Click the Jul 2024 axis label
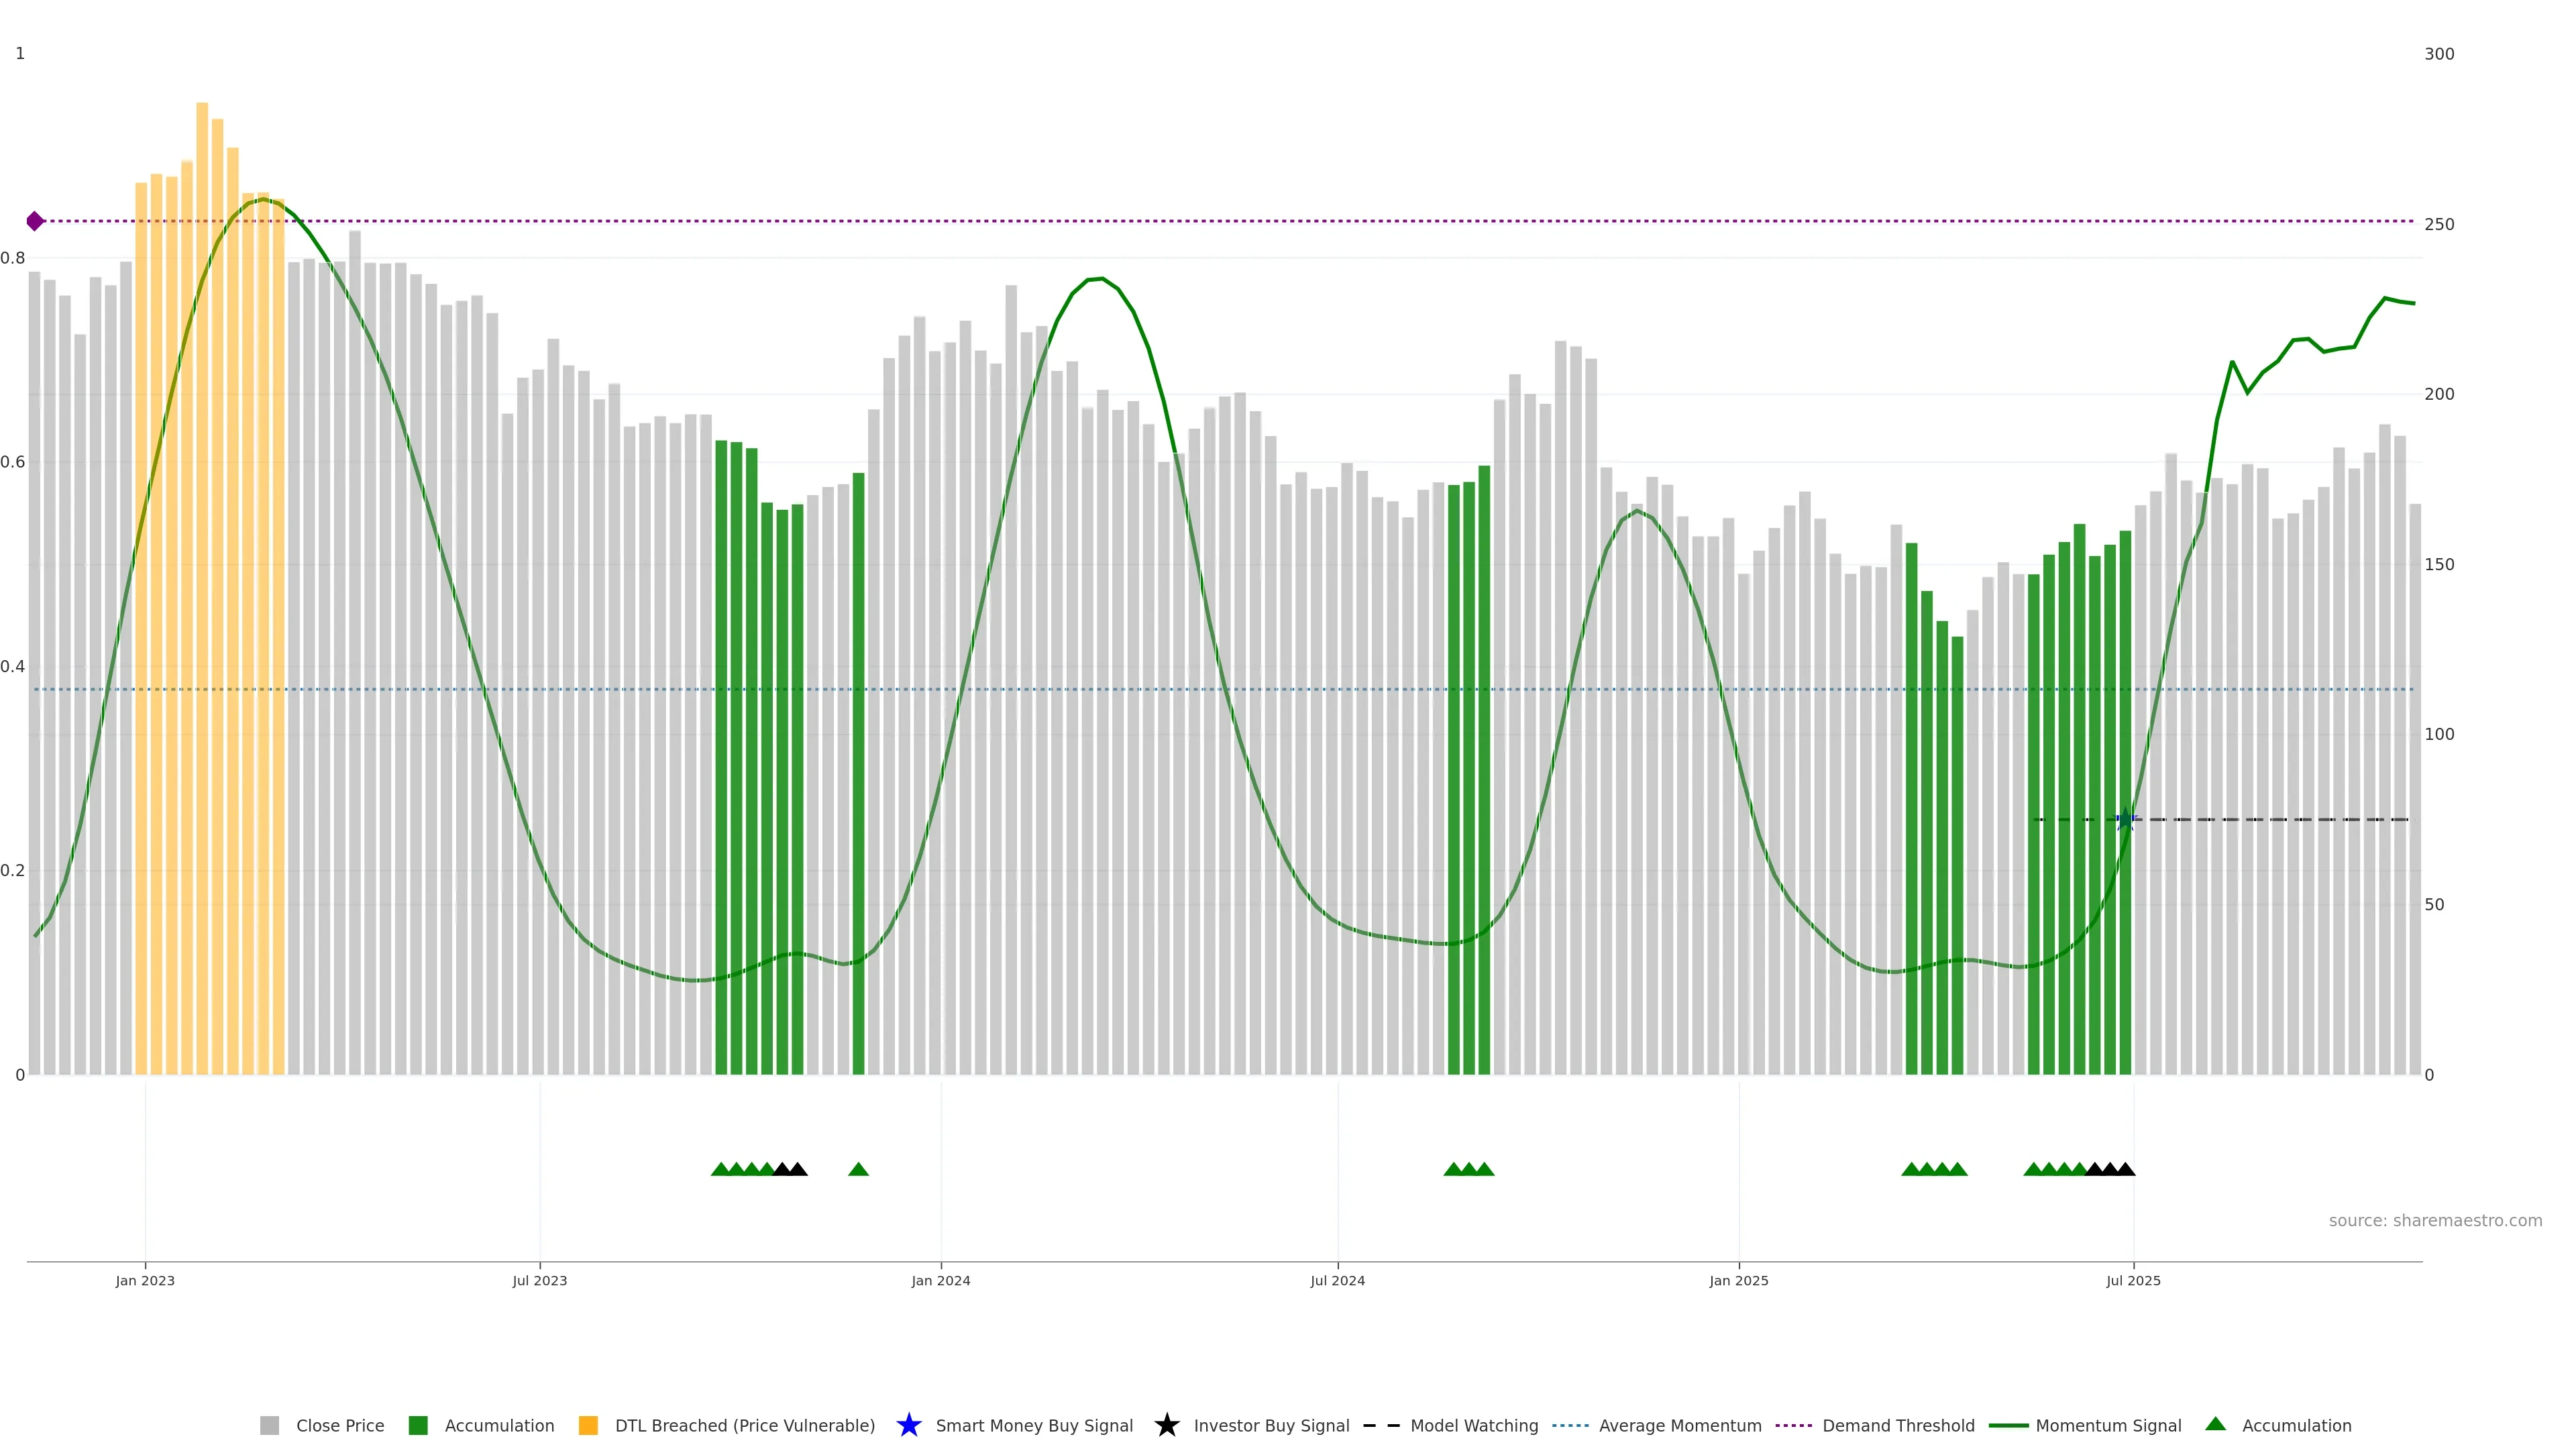The image size is (2576, 1449). [1337, 1280]
